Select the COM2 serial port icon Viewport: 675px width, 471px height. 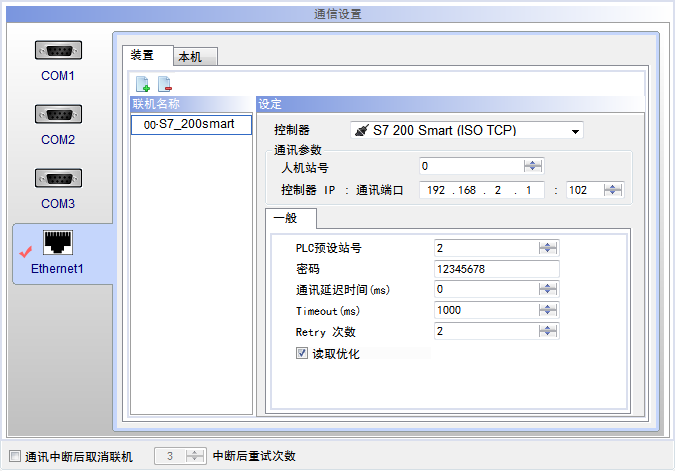[x=58, y=115]
